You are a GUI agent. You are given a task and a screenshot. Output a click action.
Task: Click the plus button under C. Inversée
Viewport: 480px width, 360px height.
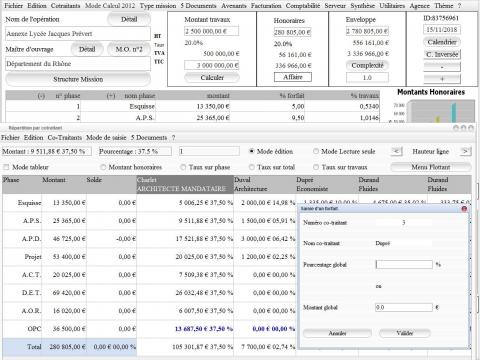442,79
